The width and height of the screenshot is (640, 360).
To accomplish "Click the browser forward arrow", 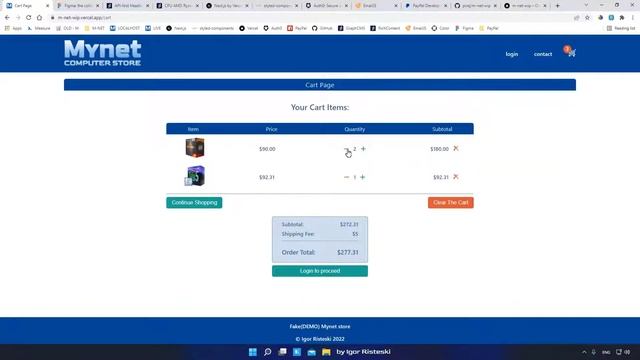I will point(18,18).
